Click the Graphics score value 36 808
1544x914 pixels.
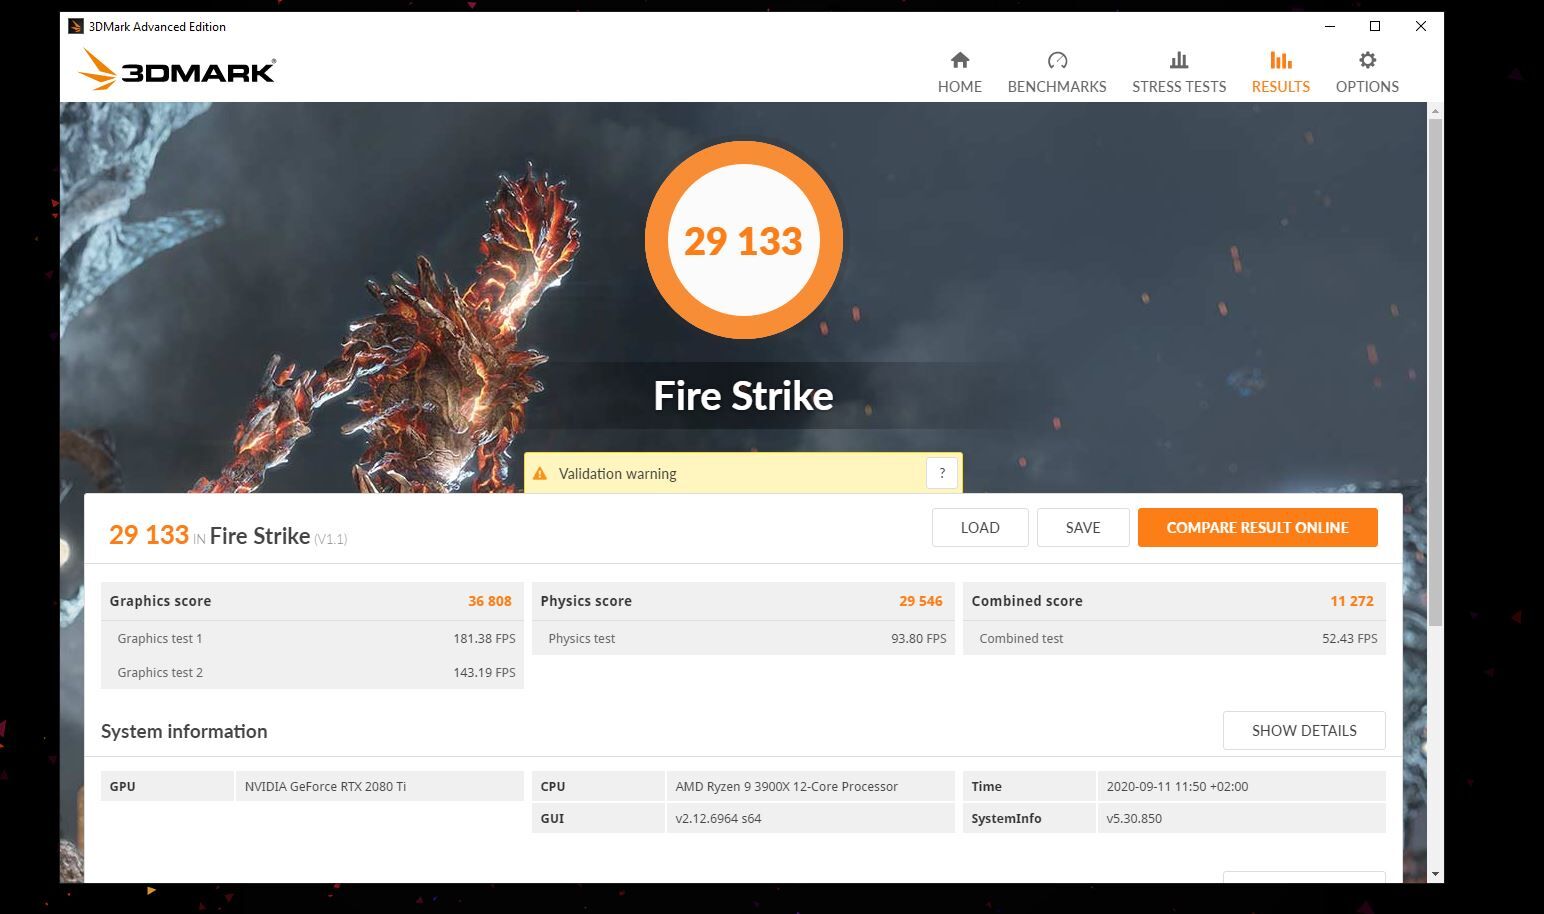(x=490, y=601)
